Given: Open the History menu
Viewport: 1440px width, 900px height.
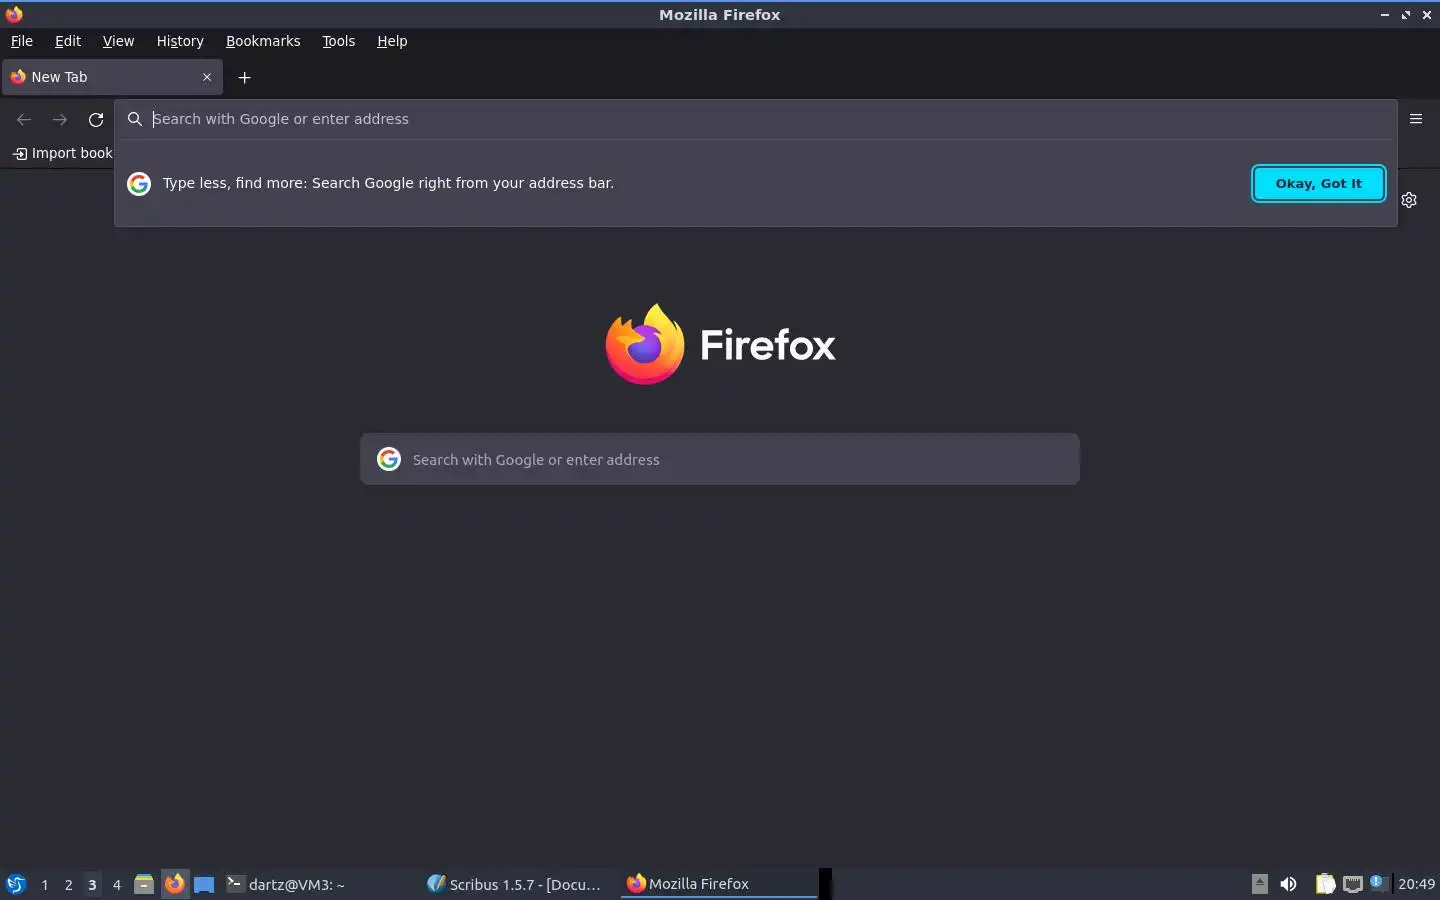Looking at the screenshot, I should (180, 41).
